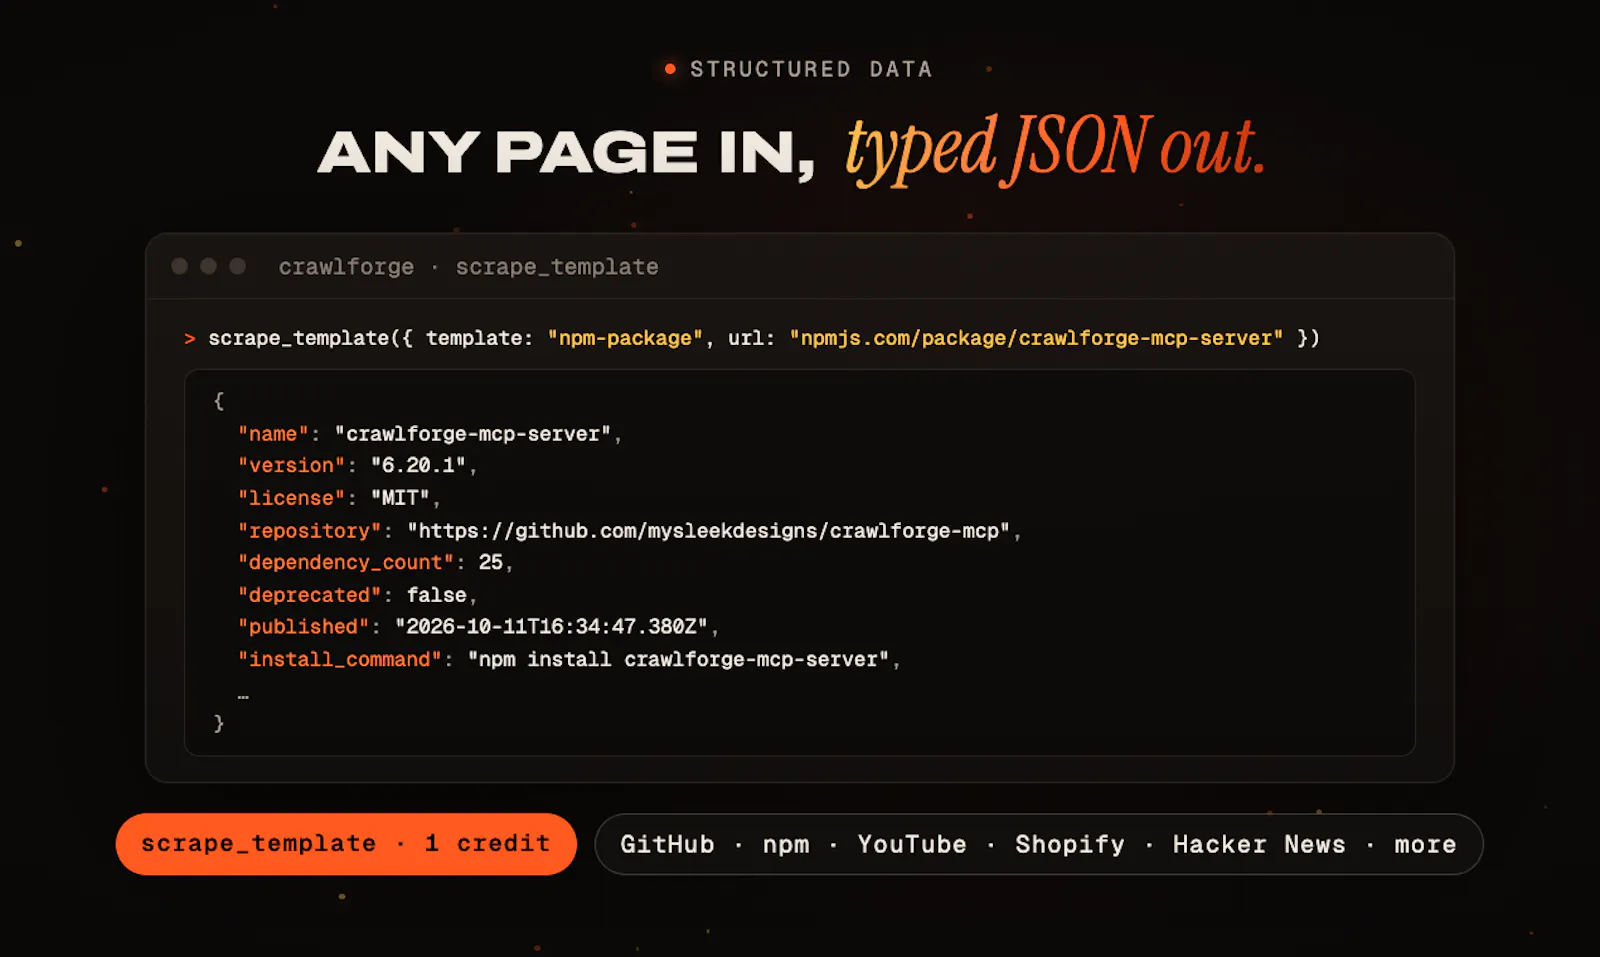Click the "name" JSON key
1600x957 pixels.
[273, 434]
